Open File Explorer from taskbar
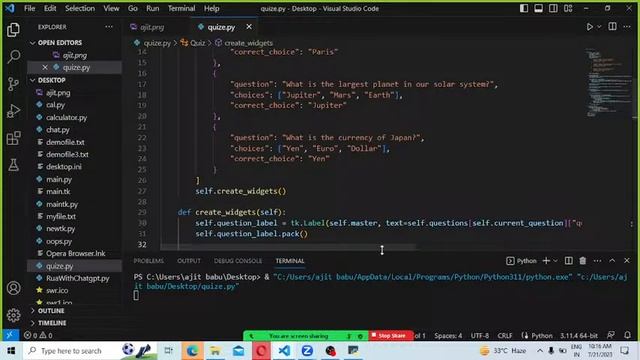 (215, 351)
